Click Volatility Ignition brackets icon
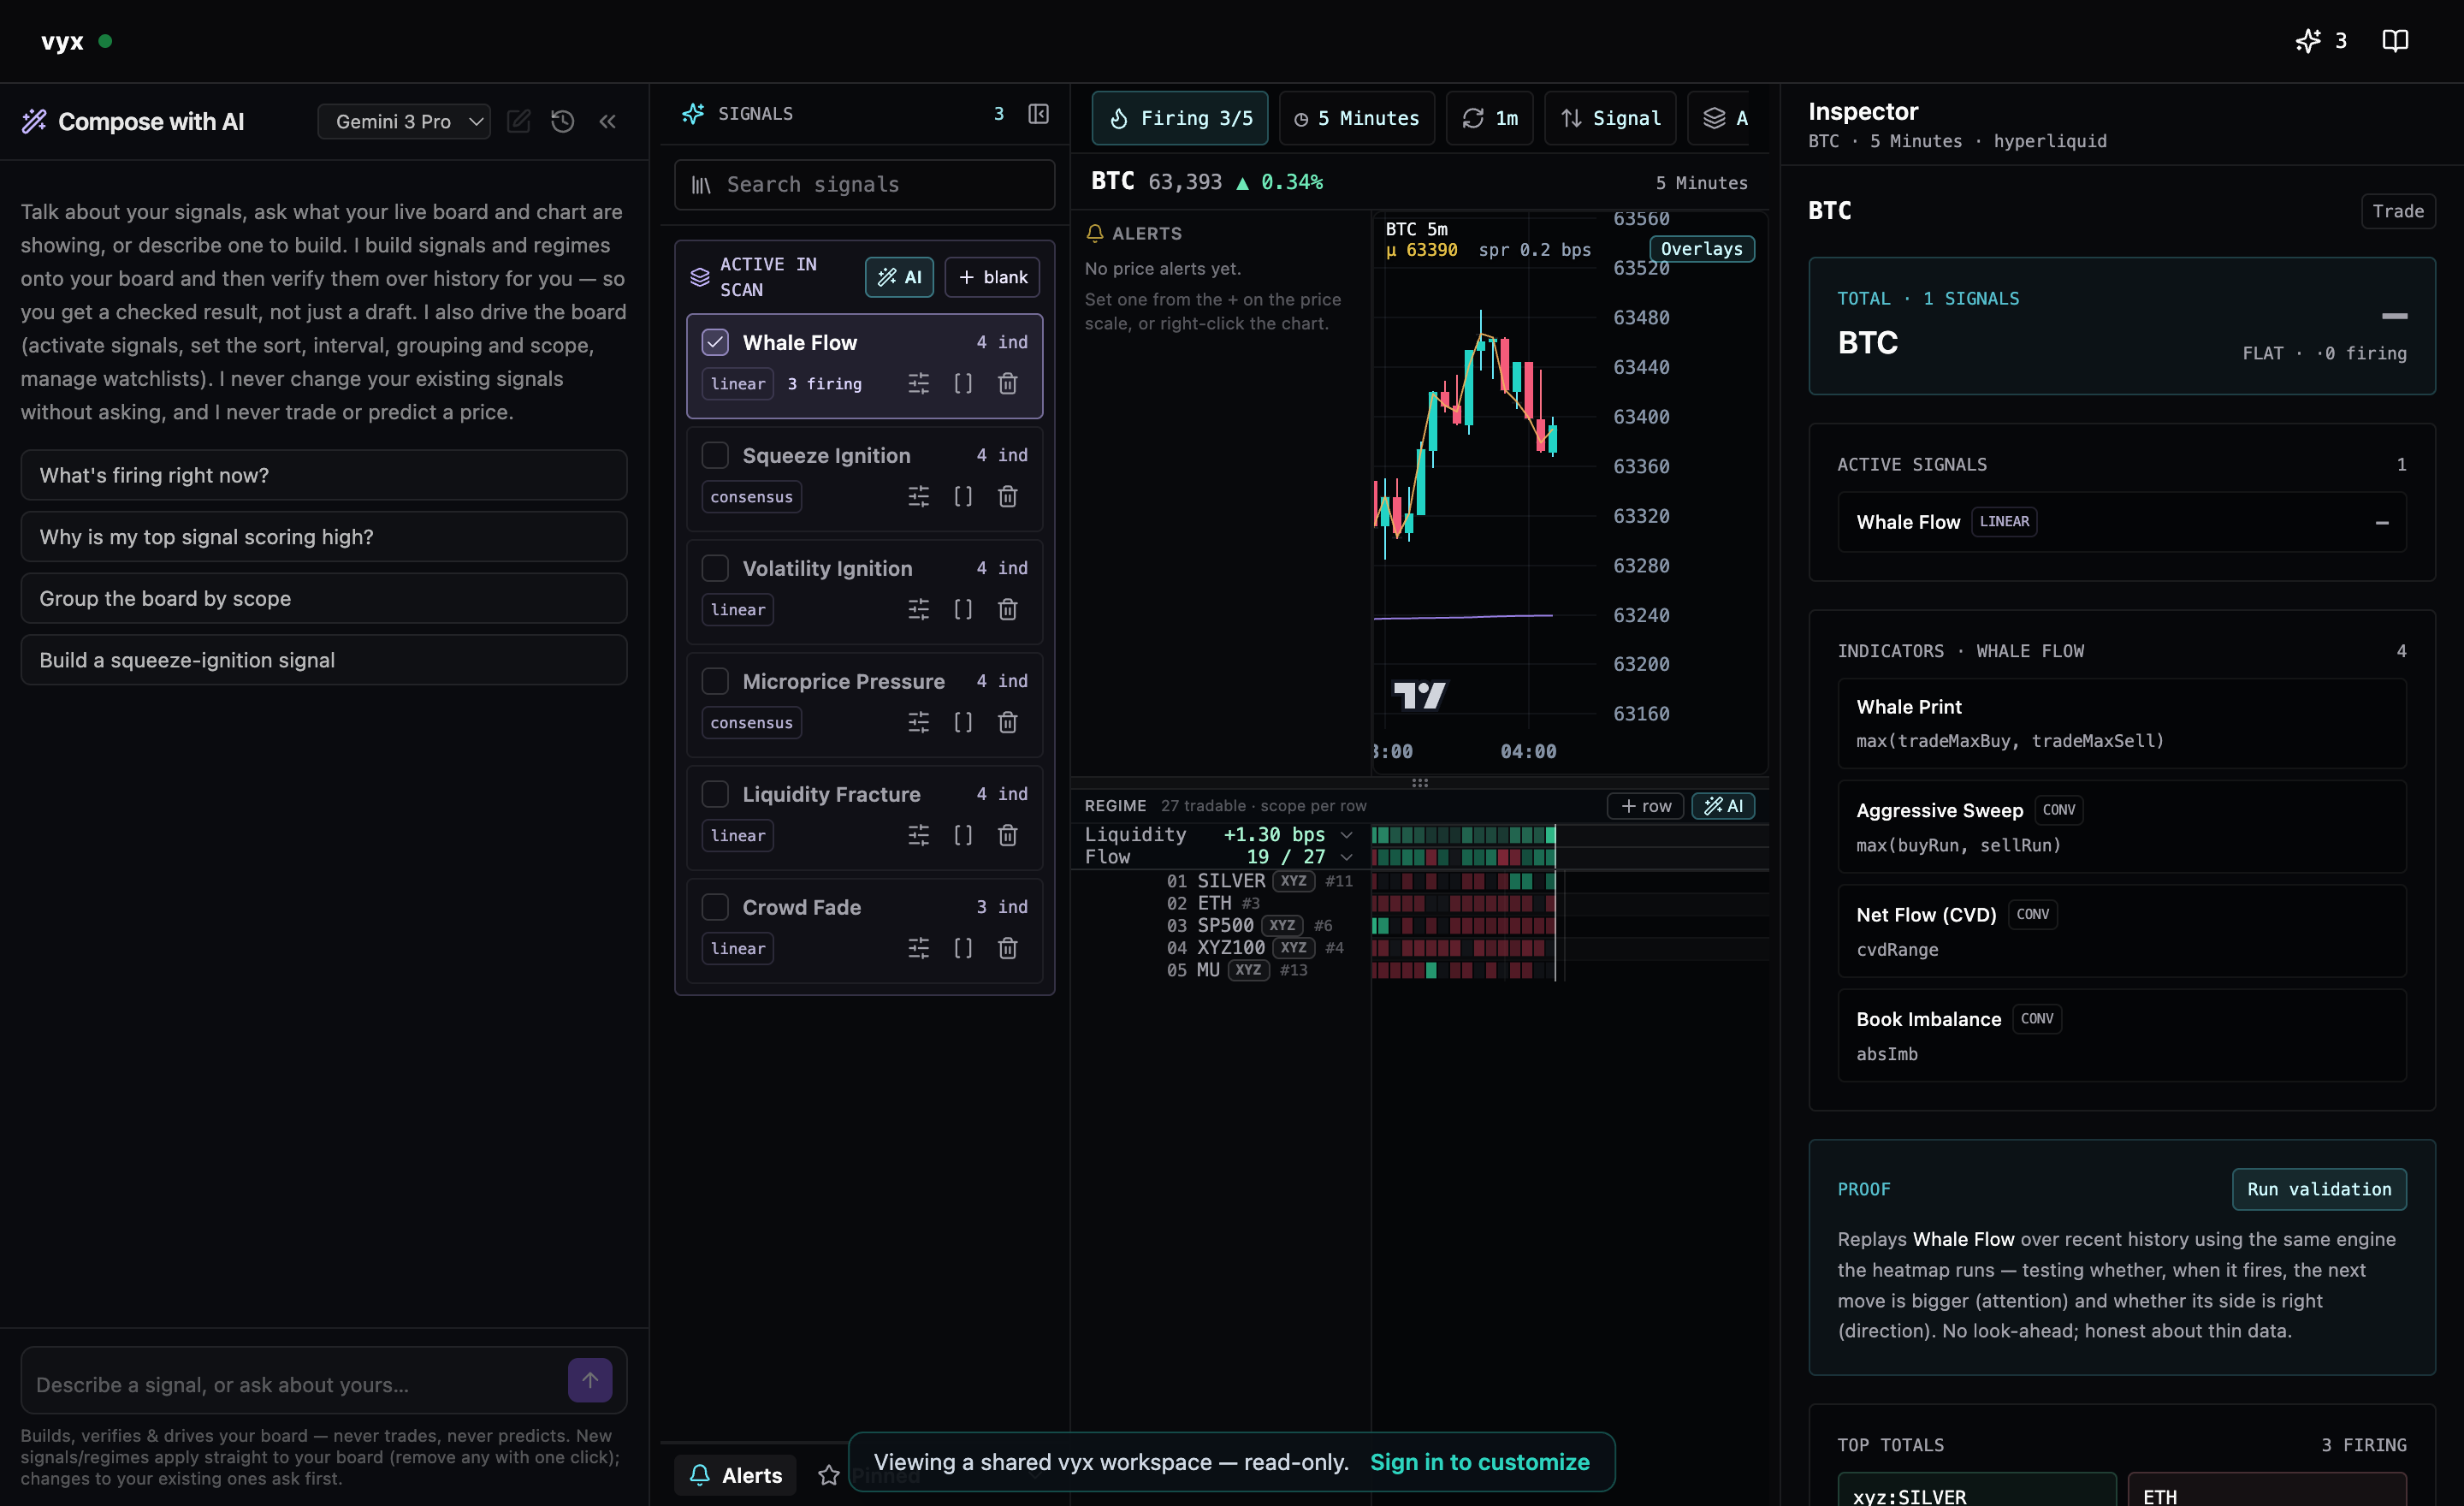Image resolution: width=2464 pixels, height=1506 pixels. (x=963, y=610)
